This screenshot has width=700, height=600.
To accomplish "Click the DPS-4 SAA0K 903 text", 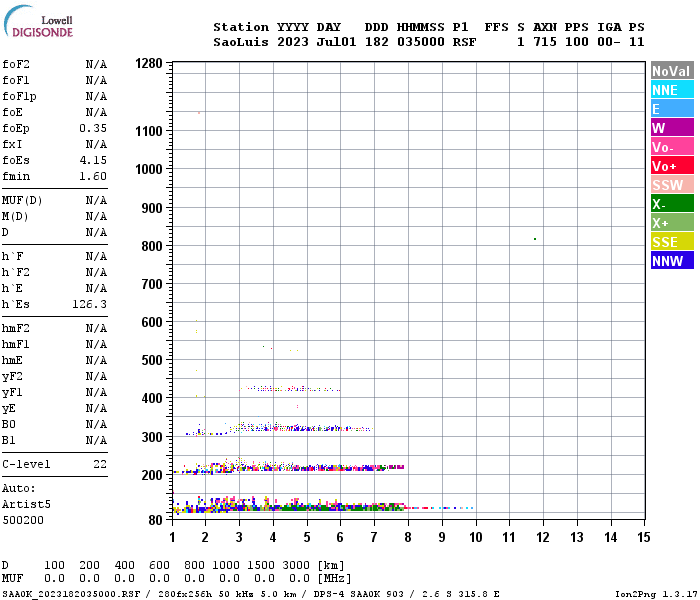I will pos(358,594).
